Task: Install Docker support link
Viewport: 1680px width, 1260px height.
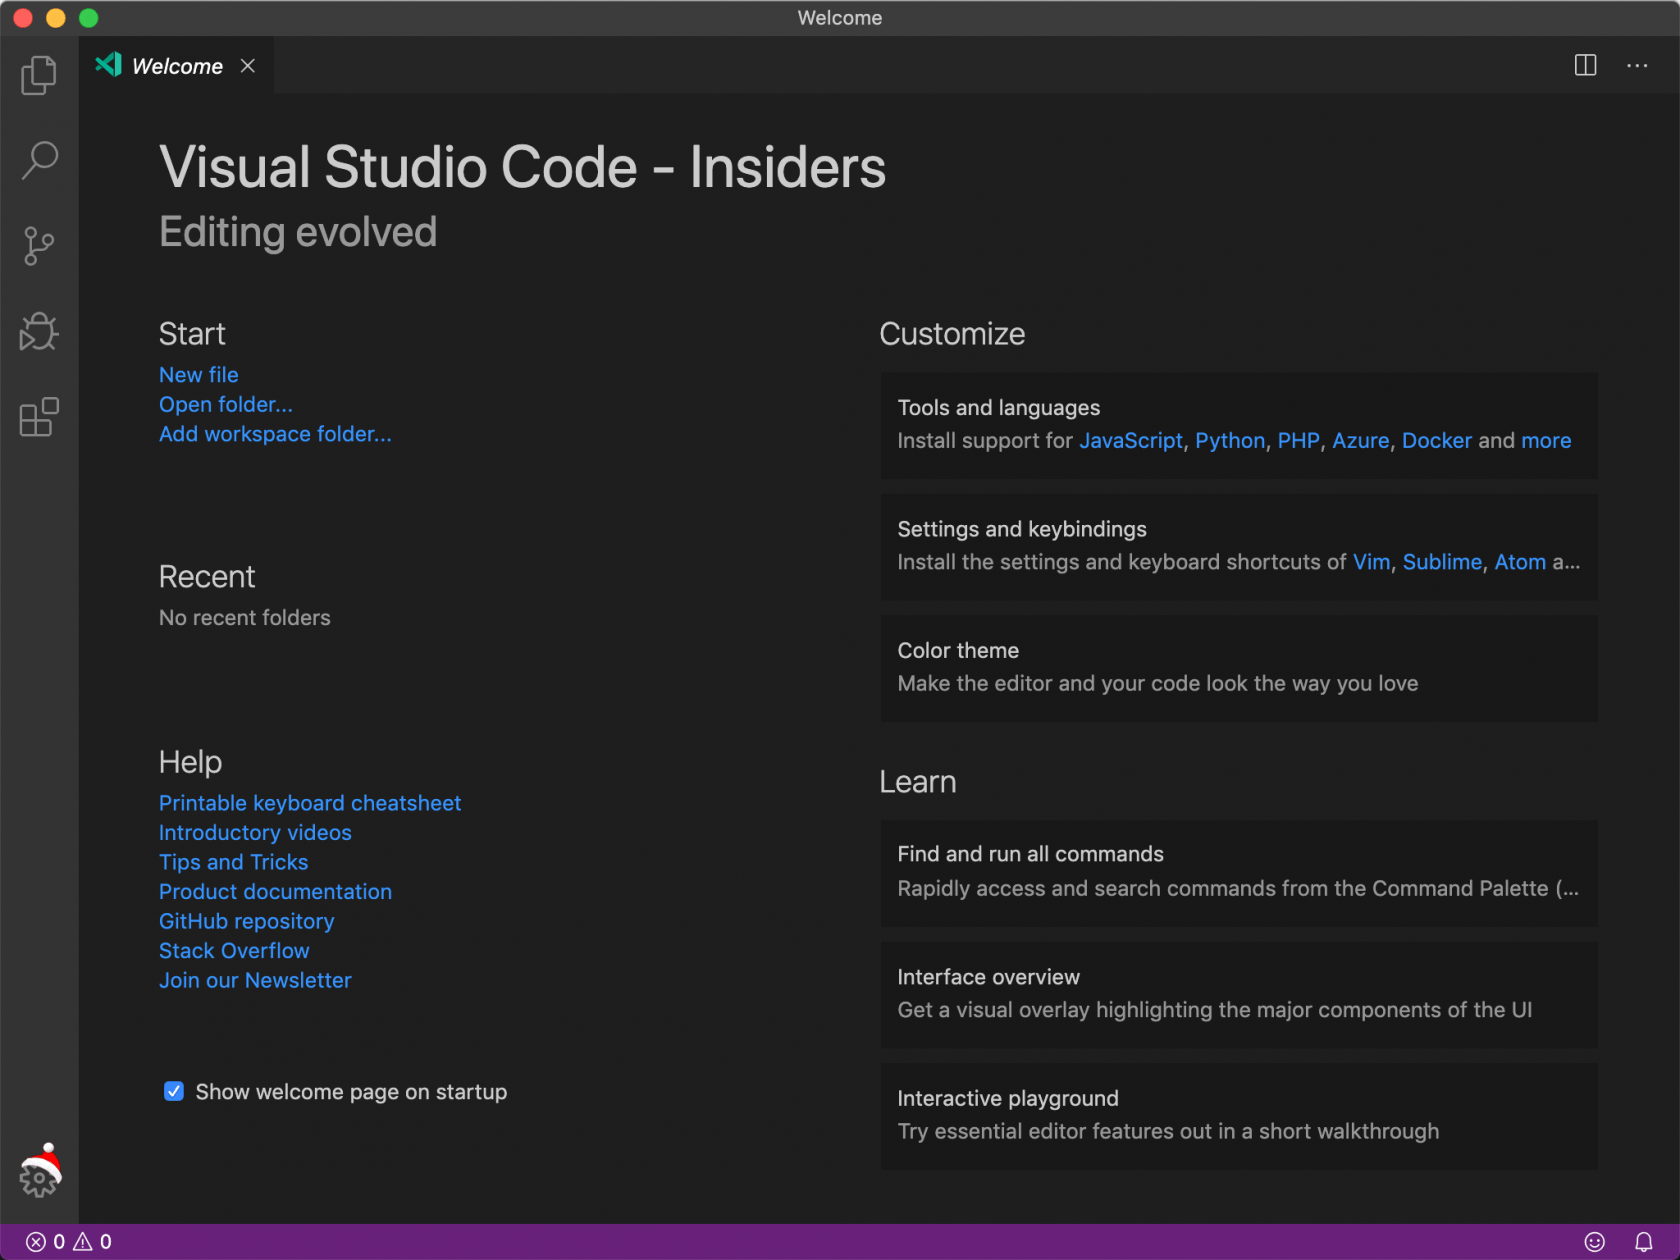Action: tap(1436, 441)
